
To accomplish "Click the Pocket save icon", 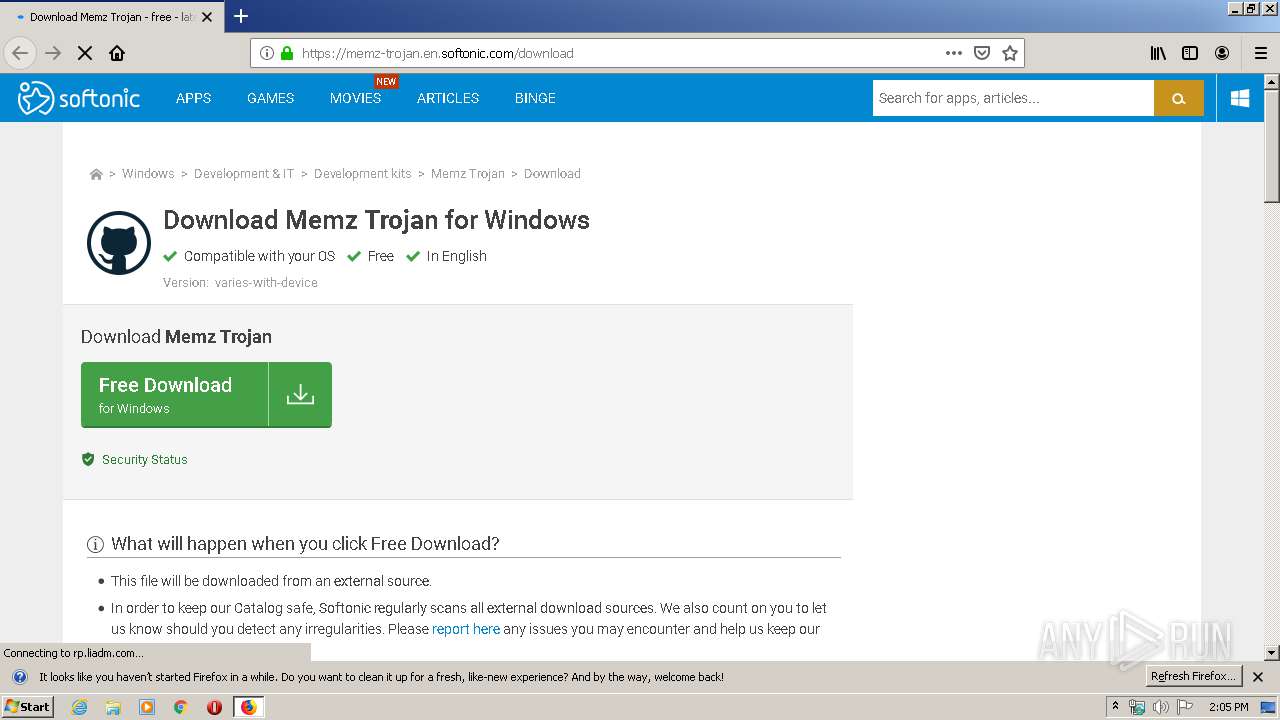I will pos(982,53).
